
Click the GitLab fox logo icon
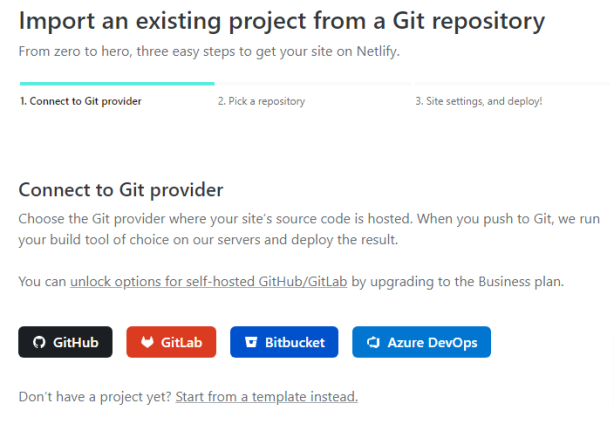coord(146,342)
